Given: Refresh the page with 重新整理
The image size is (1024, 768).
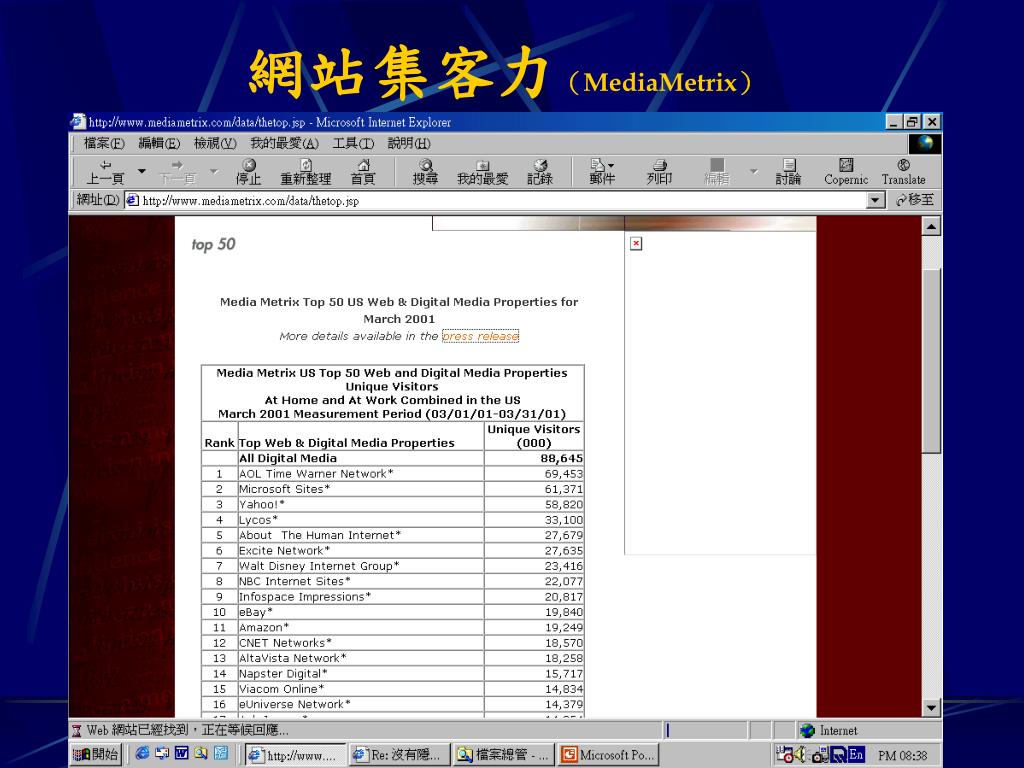Looking at the screenshot, I should pyautogui.click(x=306, y=172).
